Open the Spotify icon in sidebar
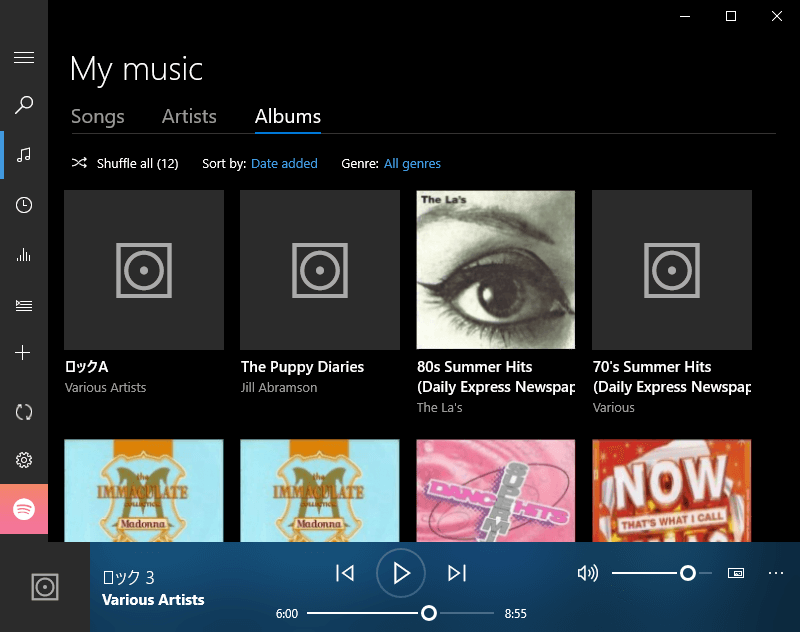Viewport: 800px width, 632px height. tap(23, 509)
